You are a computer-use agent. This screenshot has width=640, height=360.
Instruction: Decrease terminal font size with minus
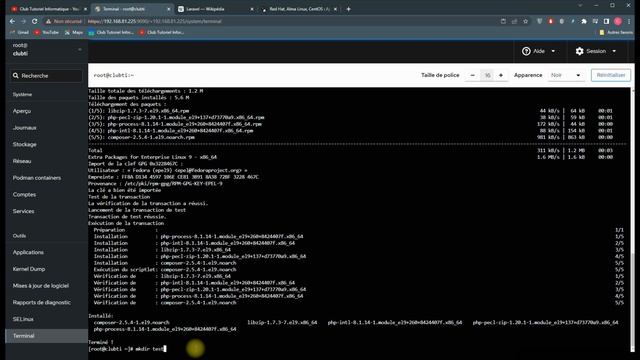[473, 75]
